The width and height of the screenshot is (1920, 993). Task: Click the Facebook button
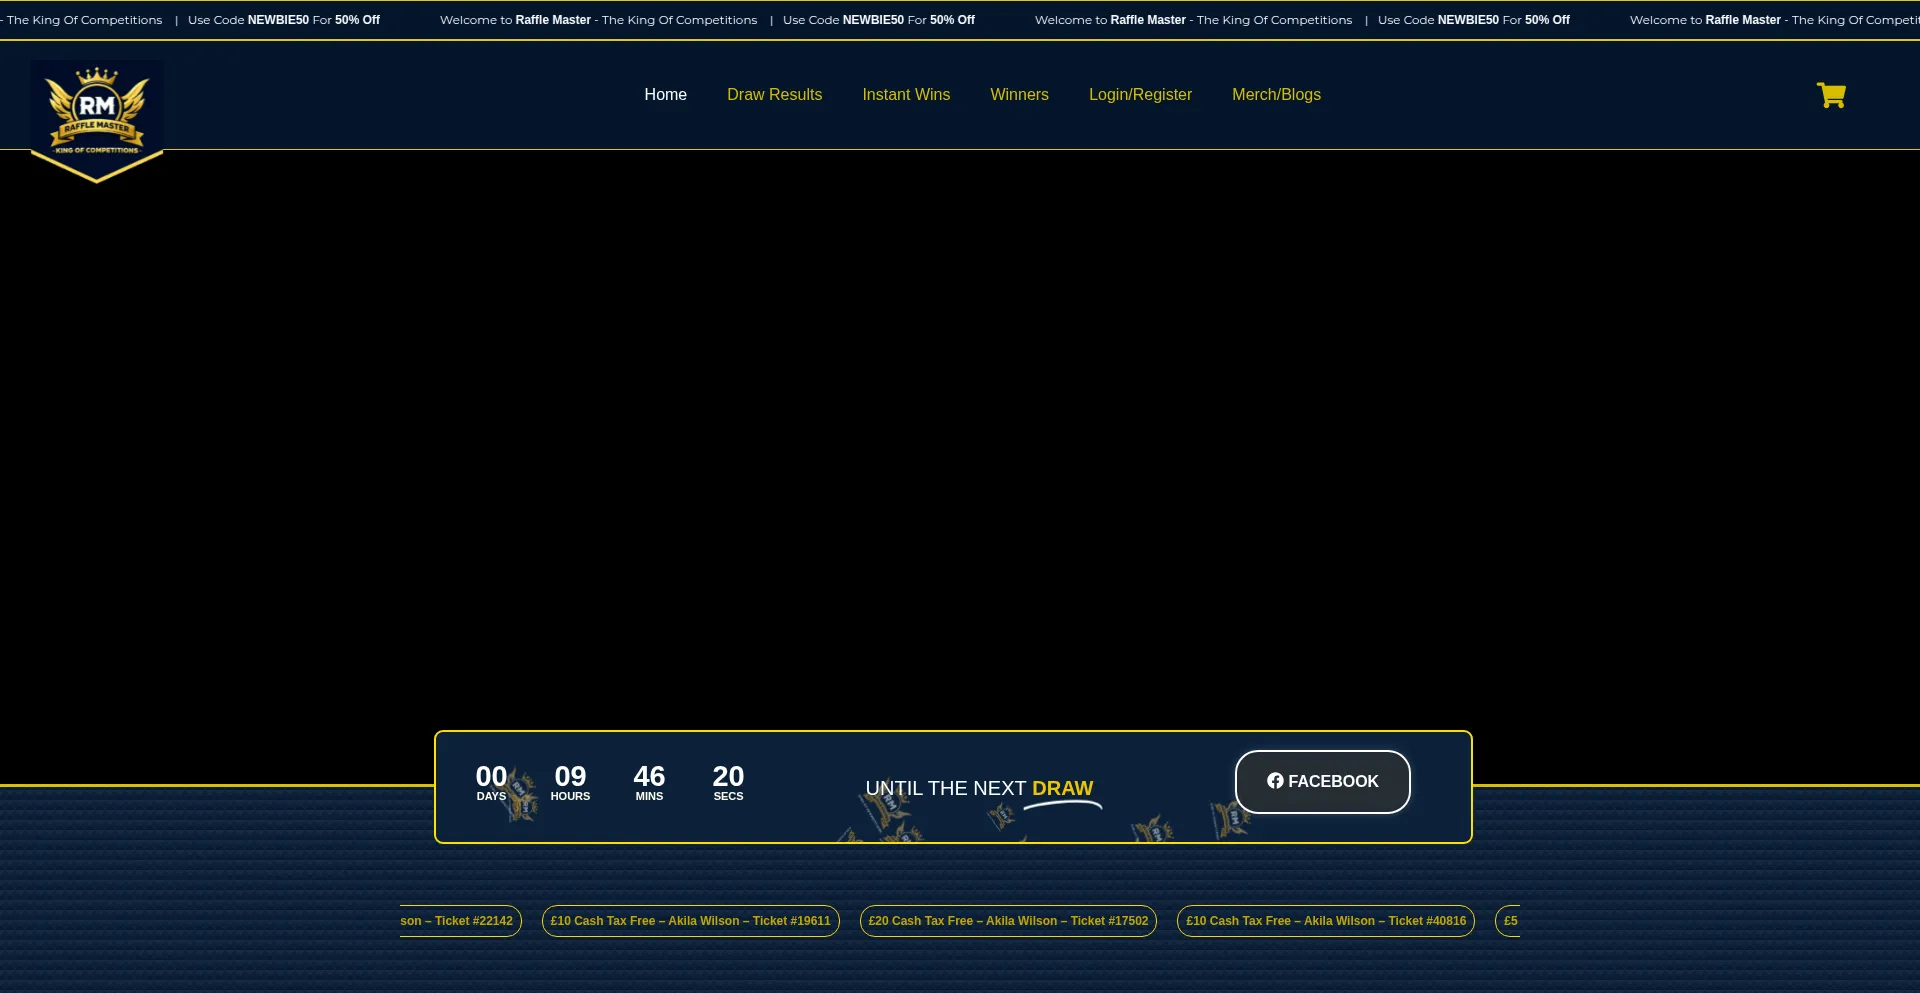[x=1322, y=781]
